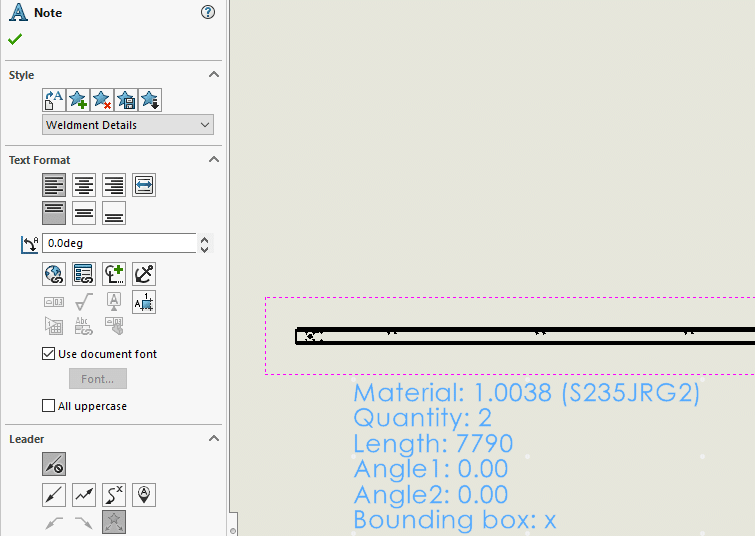Uncheck Use document font checkbox
Image resolution: width=755 pixels, height=536 pixels.
pos(48,354)
